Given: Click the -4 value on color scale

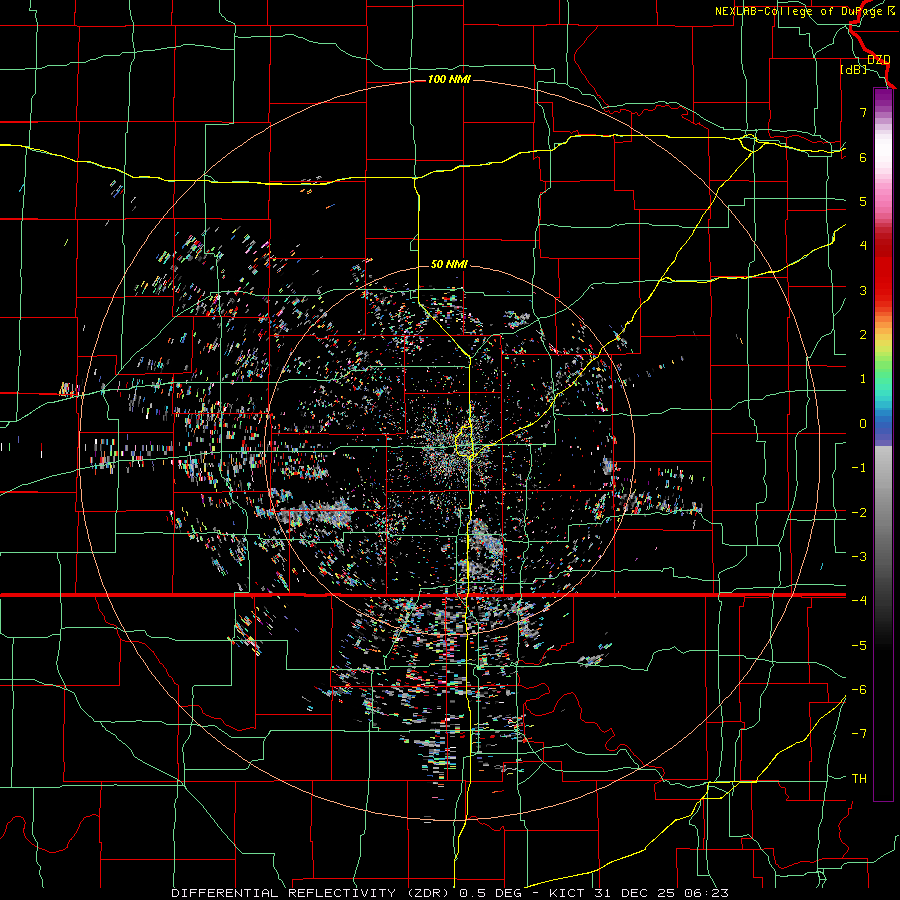Looking at the screenshot, I should pyautogui.click(x=859, y=601).
